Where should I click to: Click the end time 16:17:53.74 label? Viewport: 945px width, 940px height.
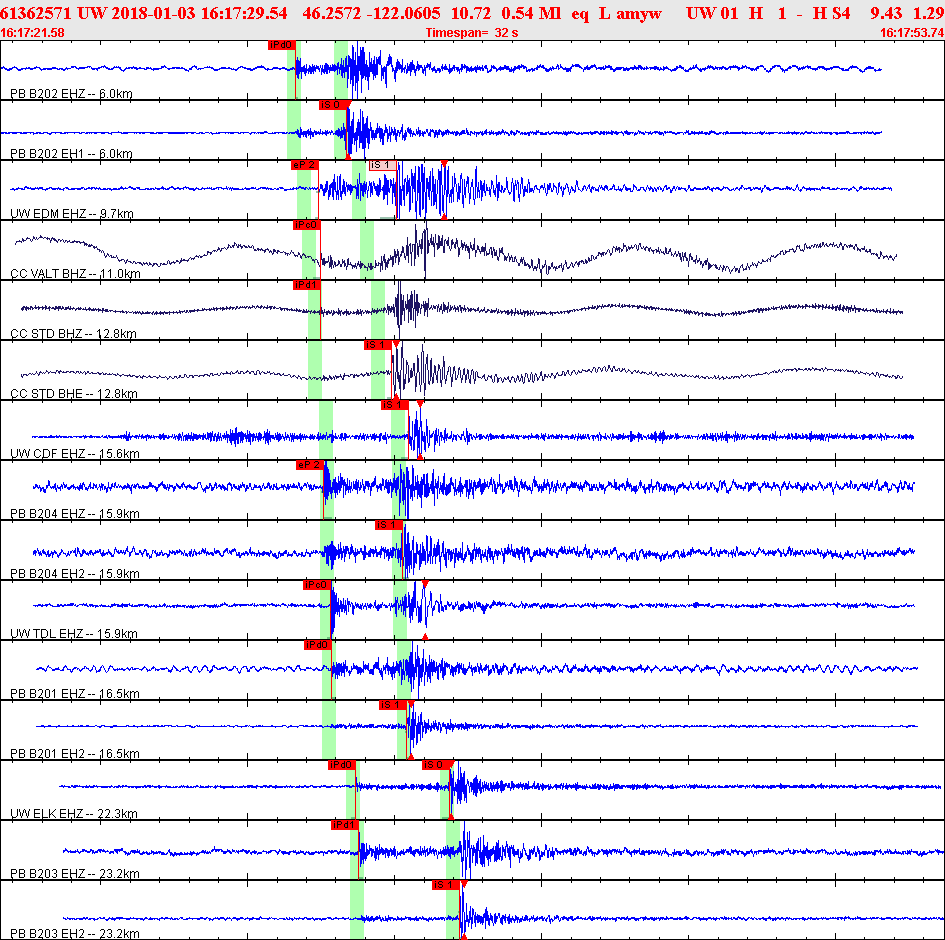point(912,33)
